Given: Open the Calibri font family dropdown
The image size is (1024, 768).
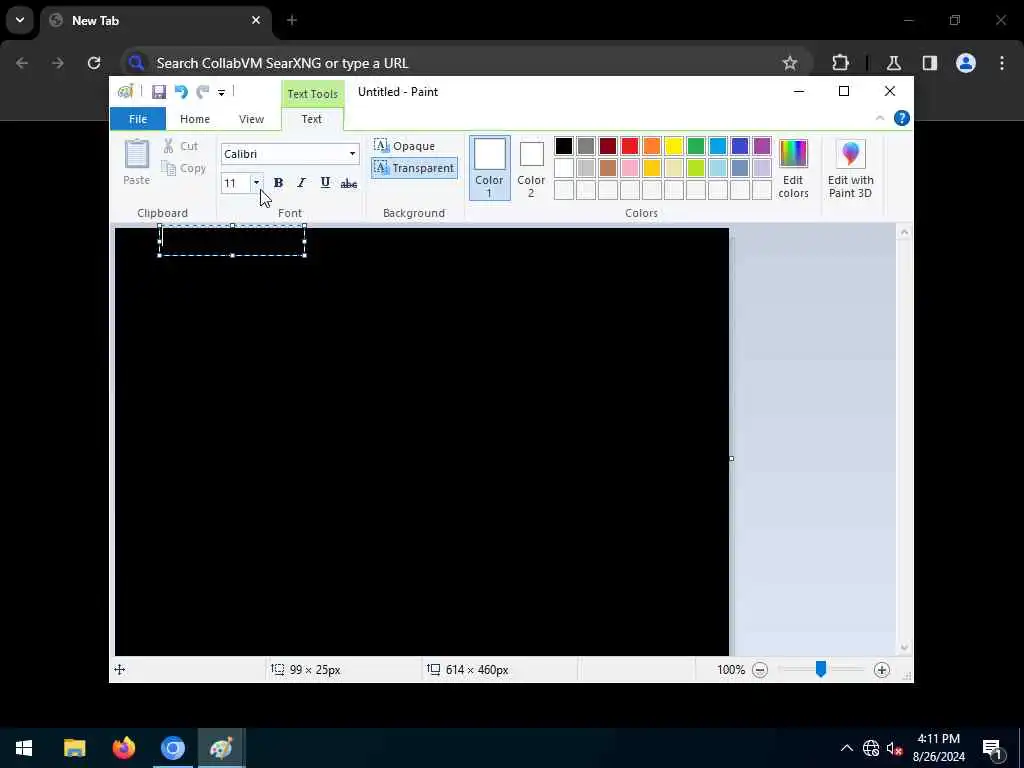Looking at the screenshot, I should pos(352,154).
